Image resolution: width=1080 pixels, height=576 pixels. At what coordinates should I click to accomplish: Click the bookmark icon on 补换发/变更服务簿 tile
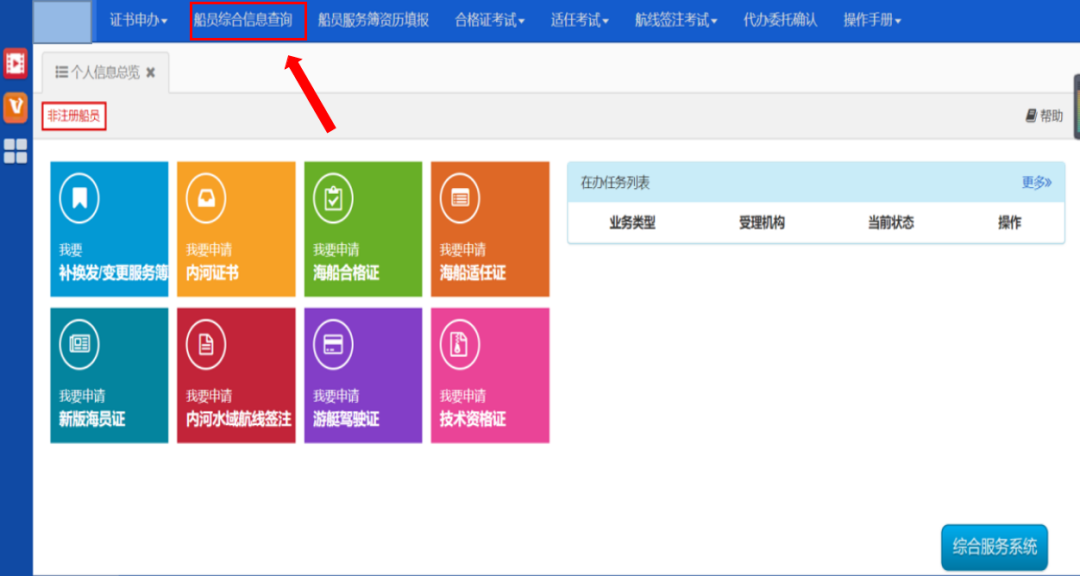[79, 198]
